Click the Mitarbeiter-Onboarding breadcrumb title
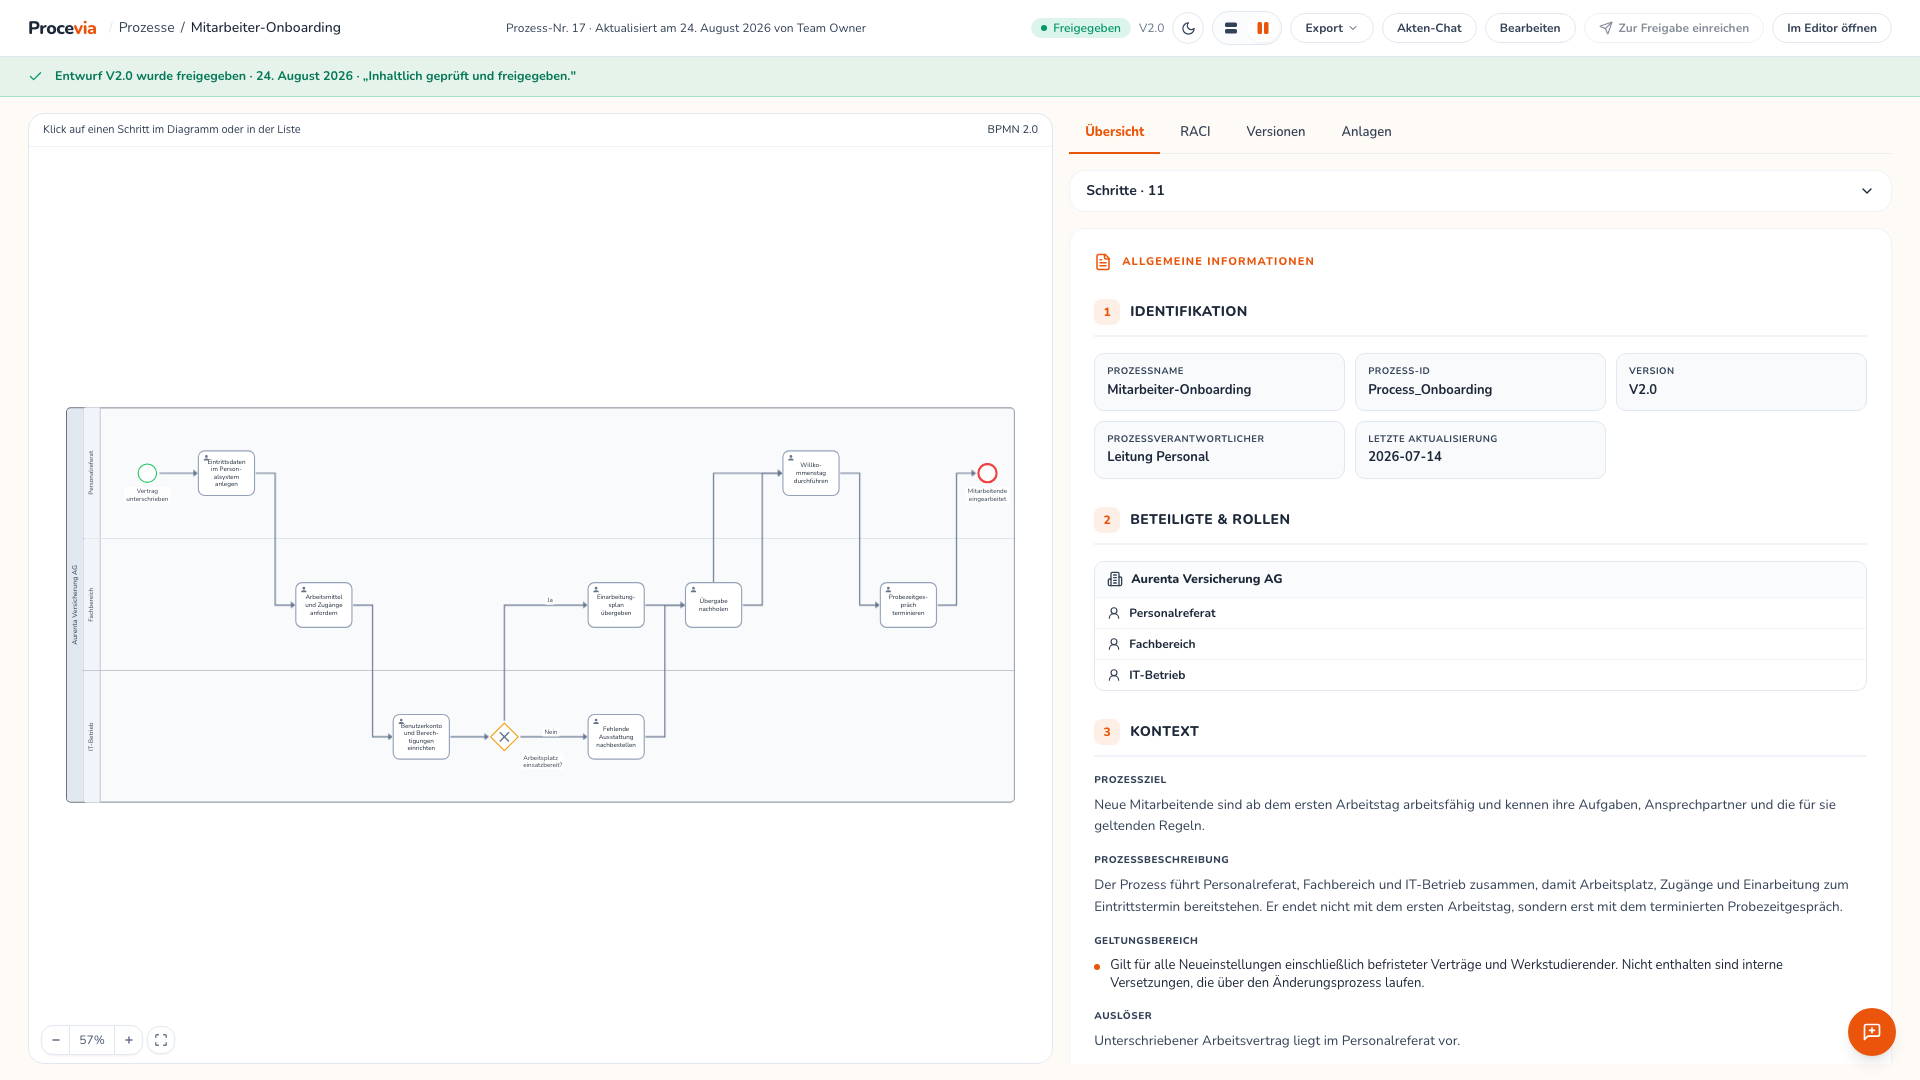This screenshot has width=1920, height=1080. [x=266, y=27]
